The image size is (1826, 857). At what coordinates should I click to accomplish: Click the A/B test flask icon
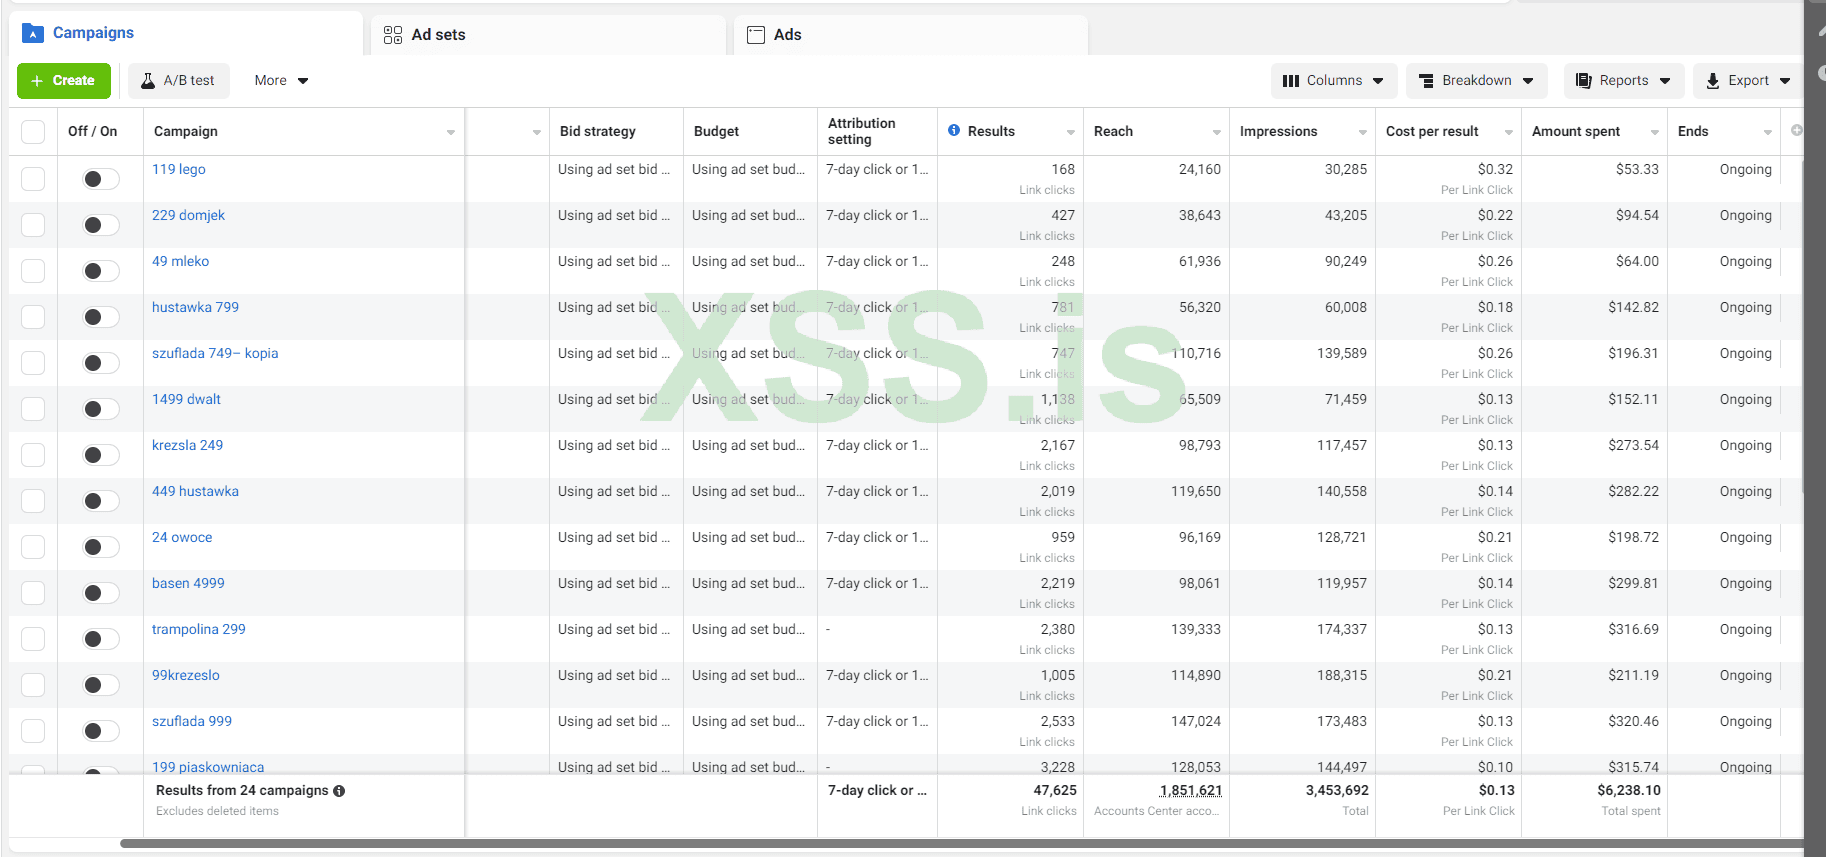(x=148, y=81)
